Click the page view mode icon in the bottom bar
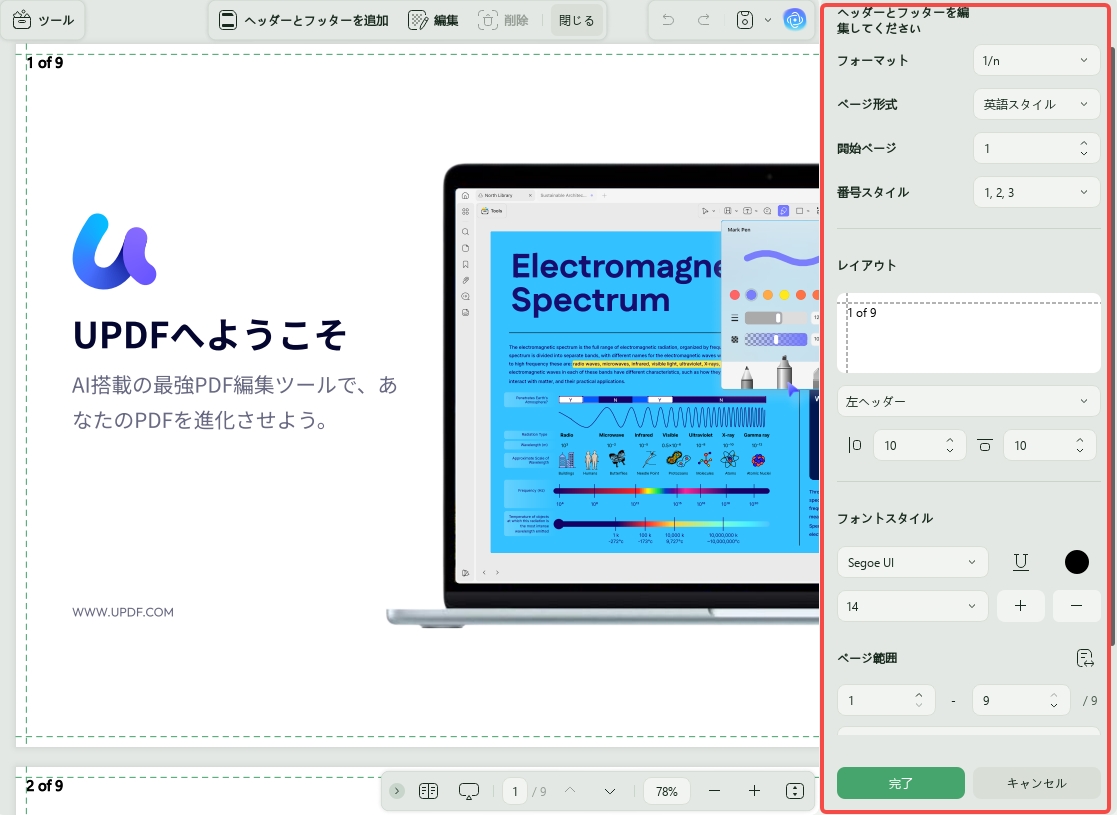 [428, 791]
